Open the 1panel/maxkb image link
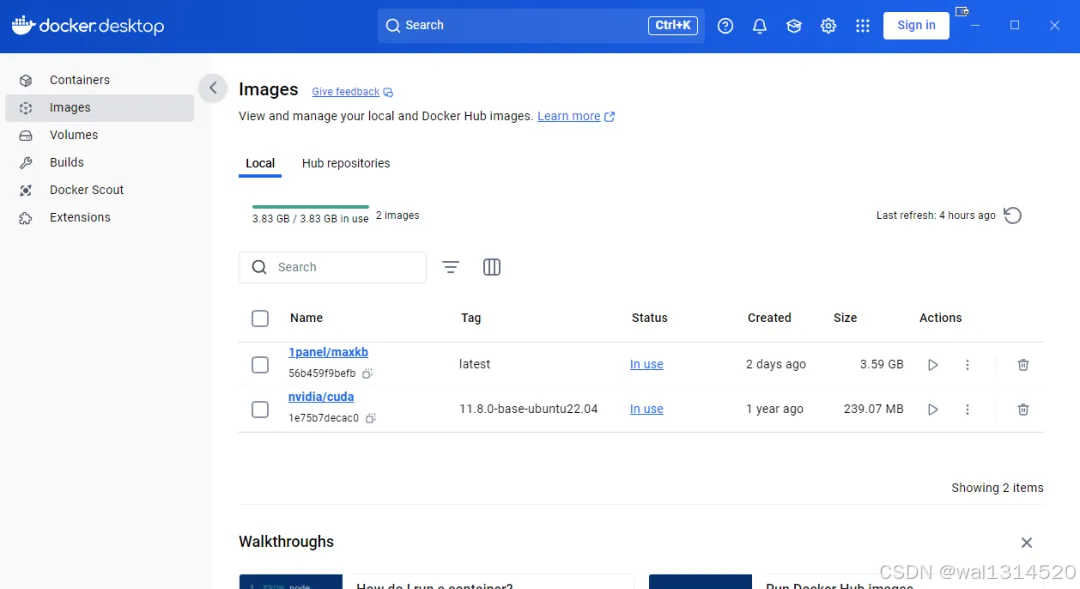The height and width of the screenshot is (589, 1080). click(328, 352)
